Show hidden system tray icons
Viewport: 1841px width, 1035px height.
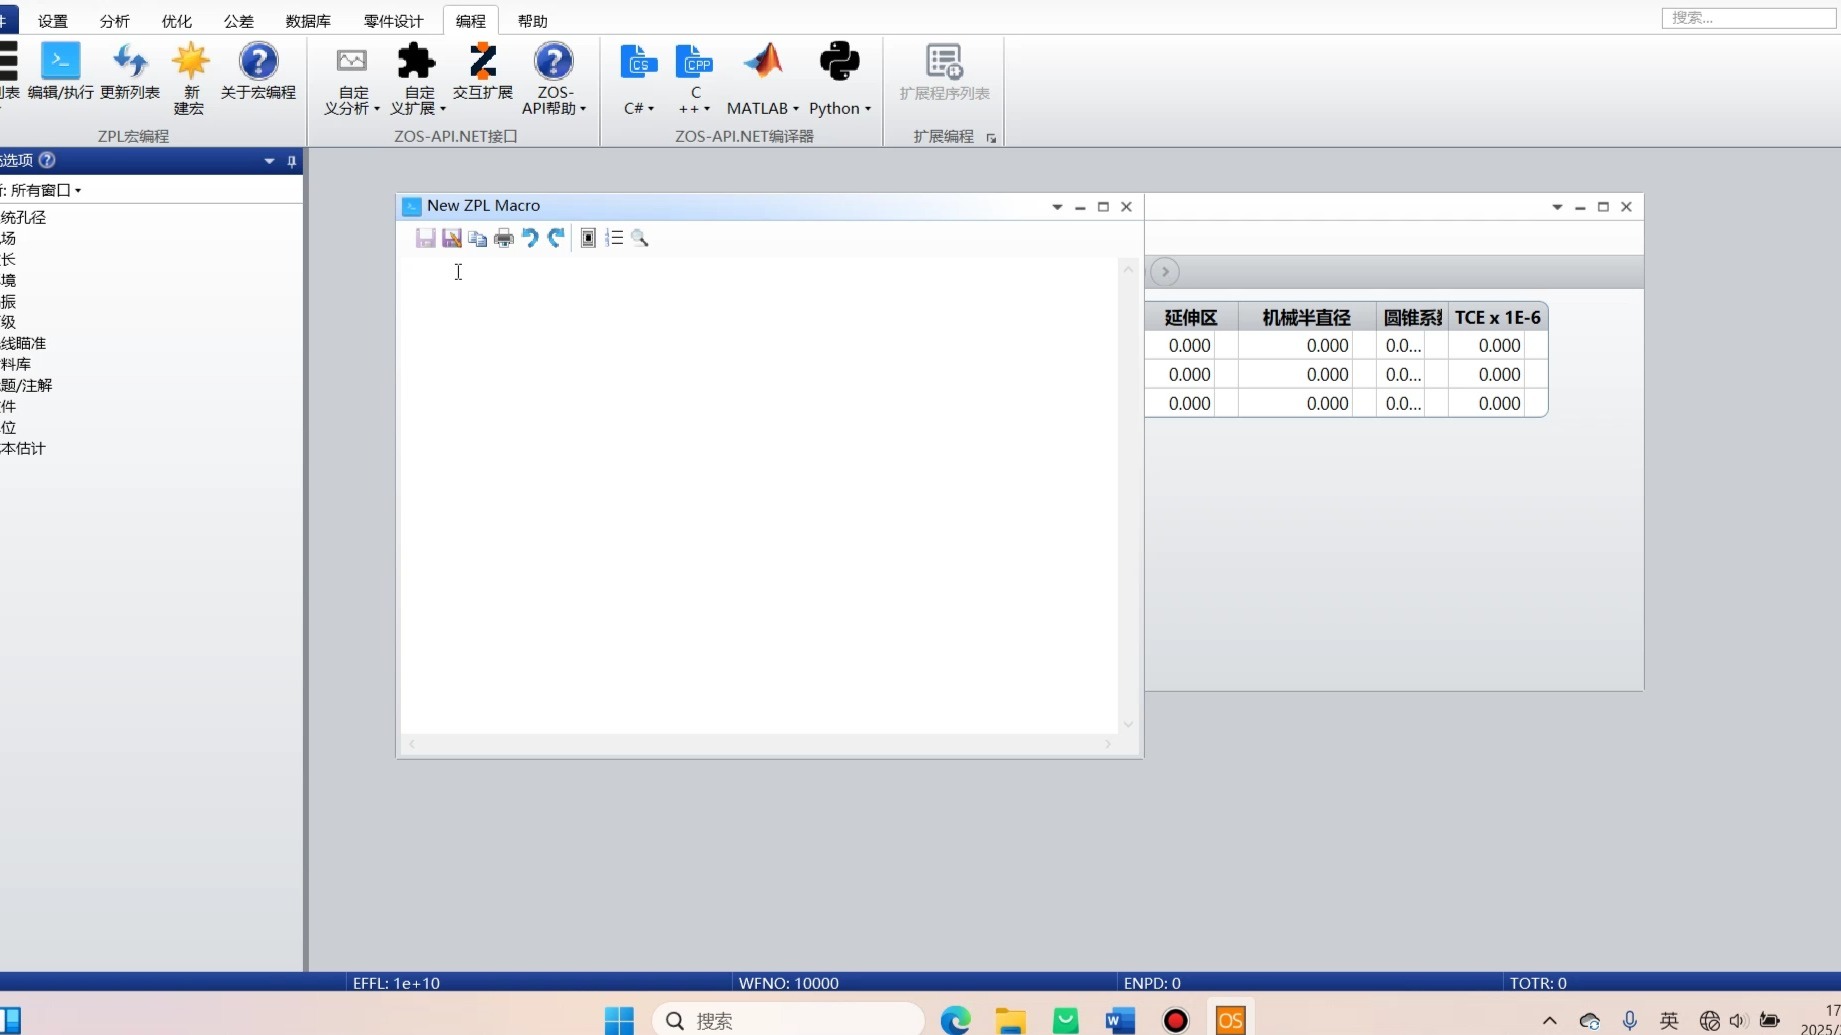coord(1550,1021)
